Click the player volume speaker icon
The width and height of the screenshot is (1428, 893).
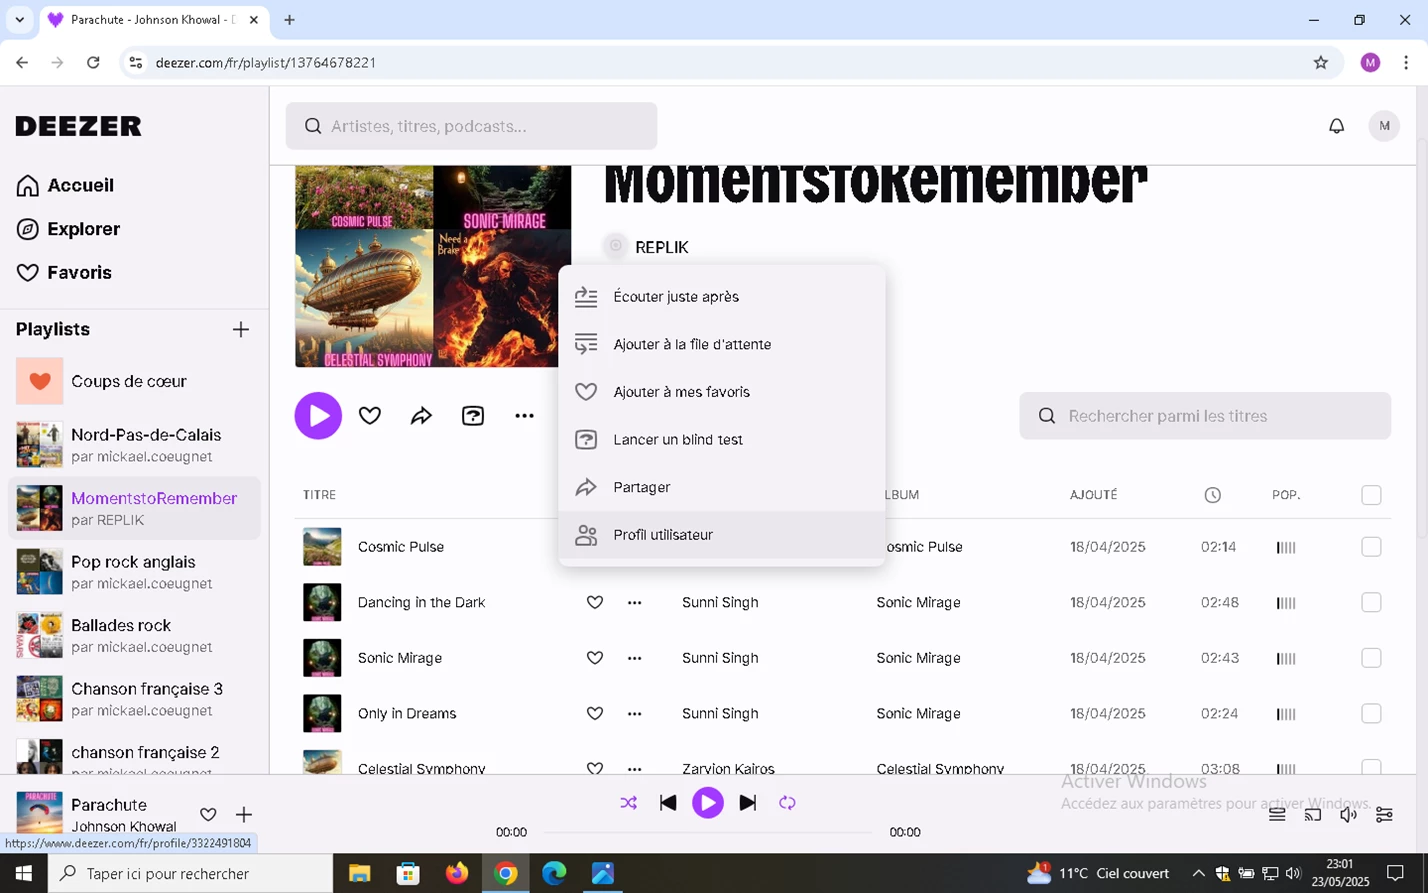coord(1349,815)
